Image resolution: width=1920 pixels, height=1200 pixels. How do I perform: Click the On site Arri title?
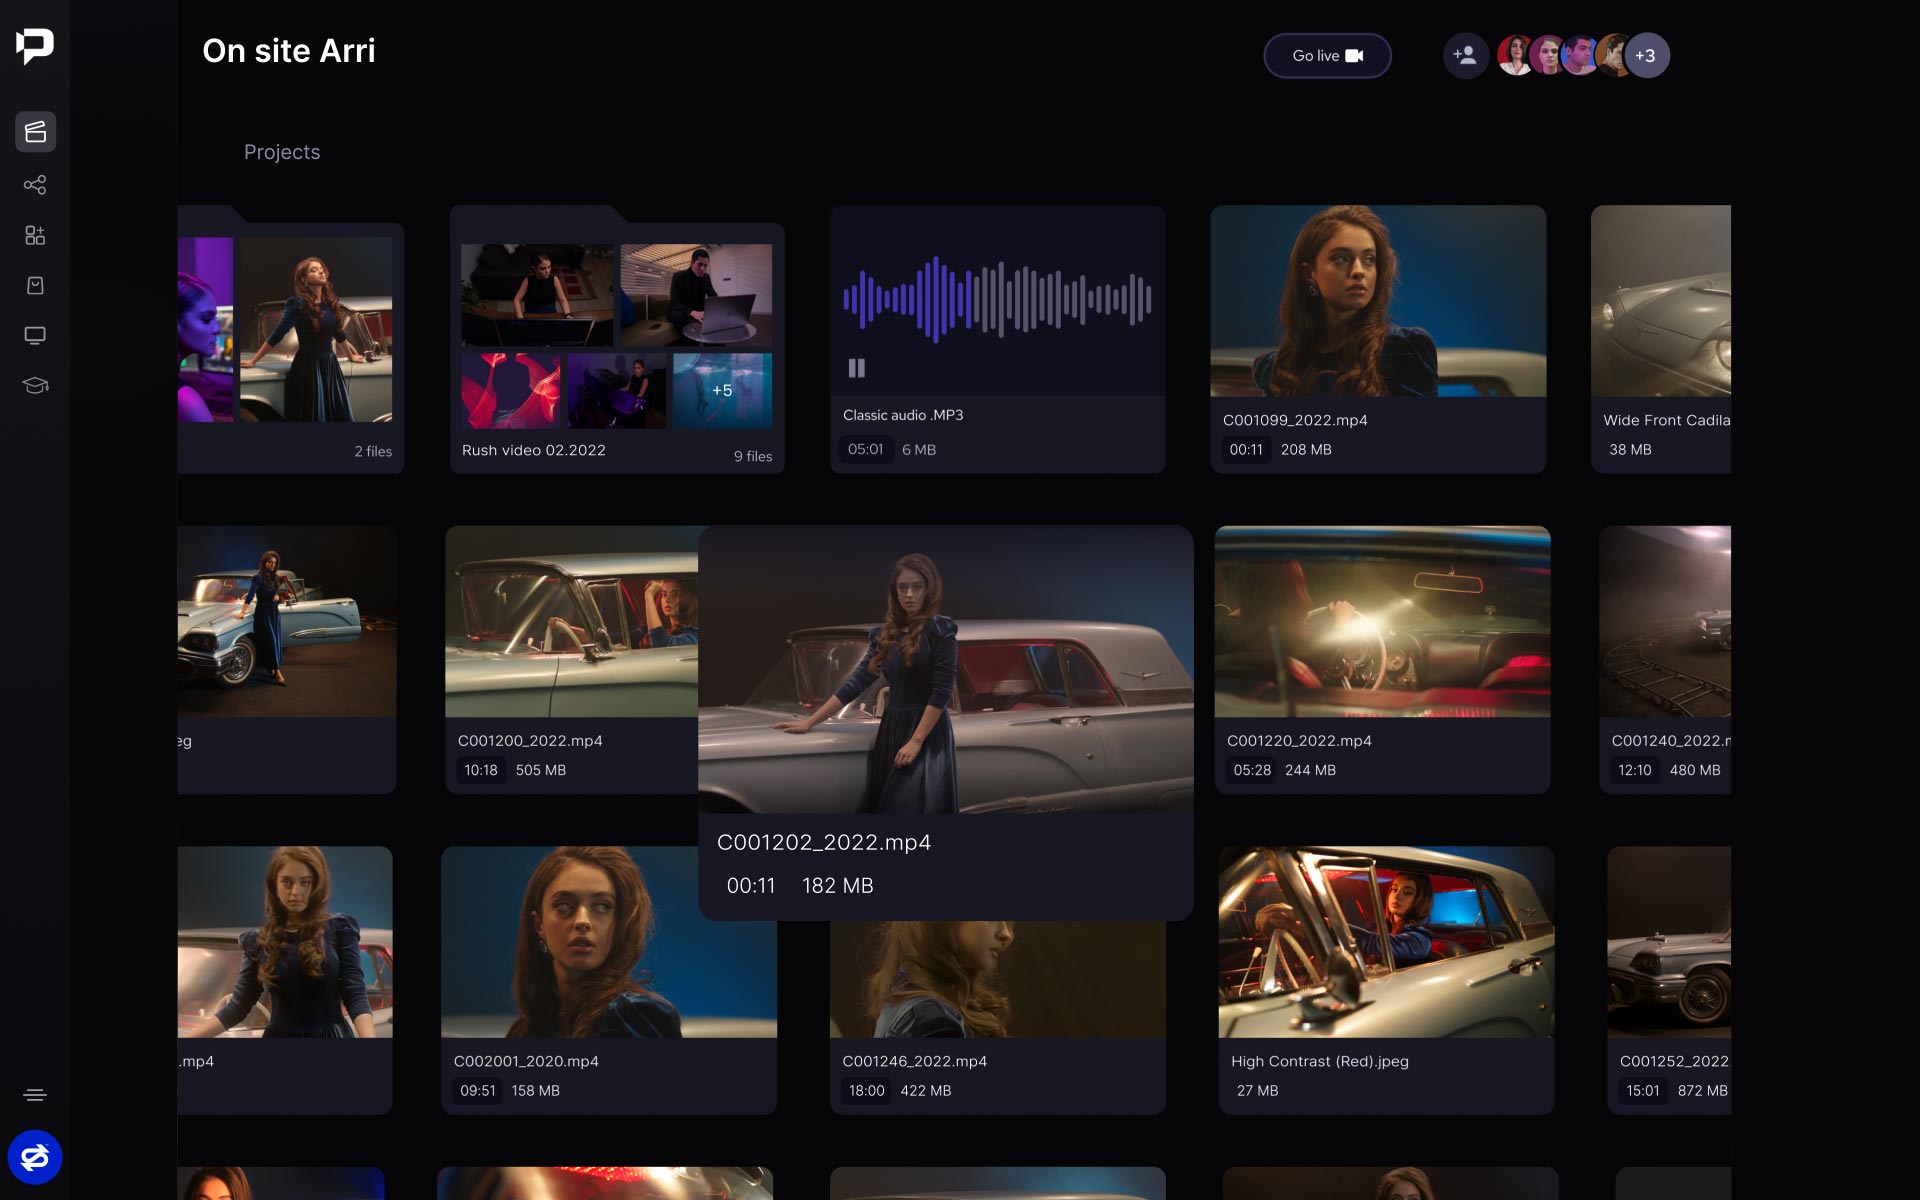[x=289, y=51]
